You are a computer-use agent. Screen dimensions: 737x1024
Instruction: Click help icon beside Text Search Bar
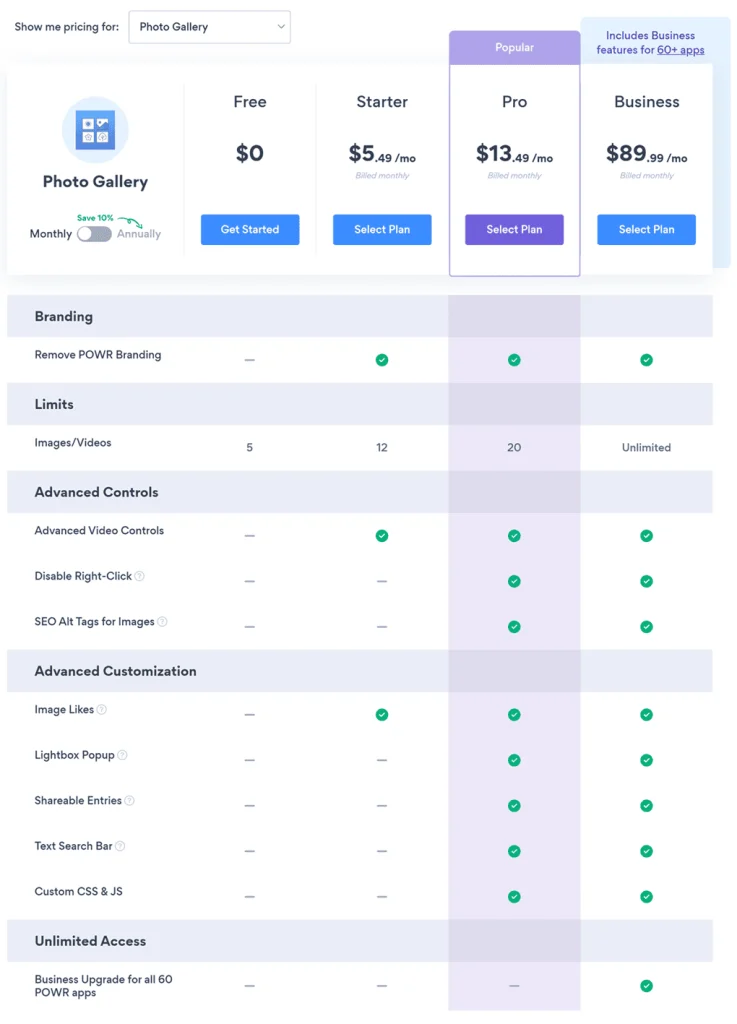point(120,846)
